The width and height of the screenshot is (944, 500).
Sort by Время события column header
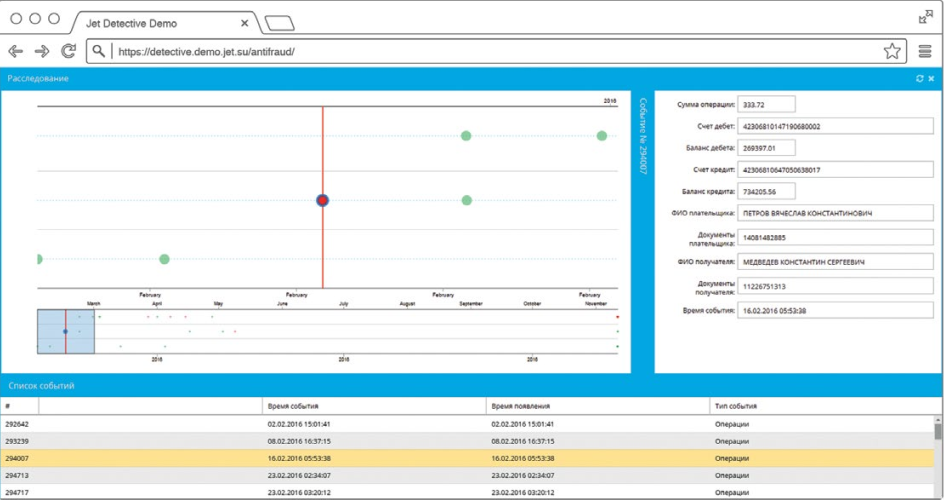(x=374, y=406)
